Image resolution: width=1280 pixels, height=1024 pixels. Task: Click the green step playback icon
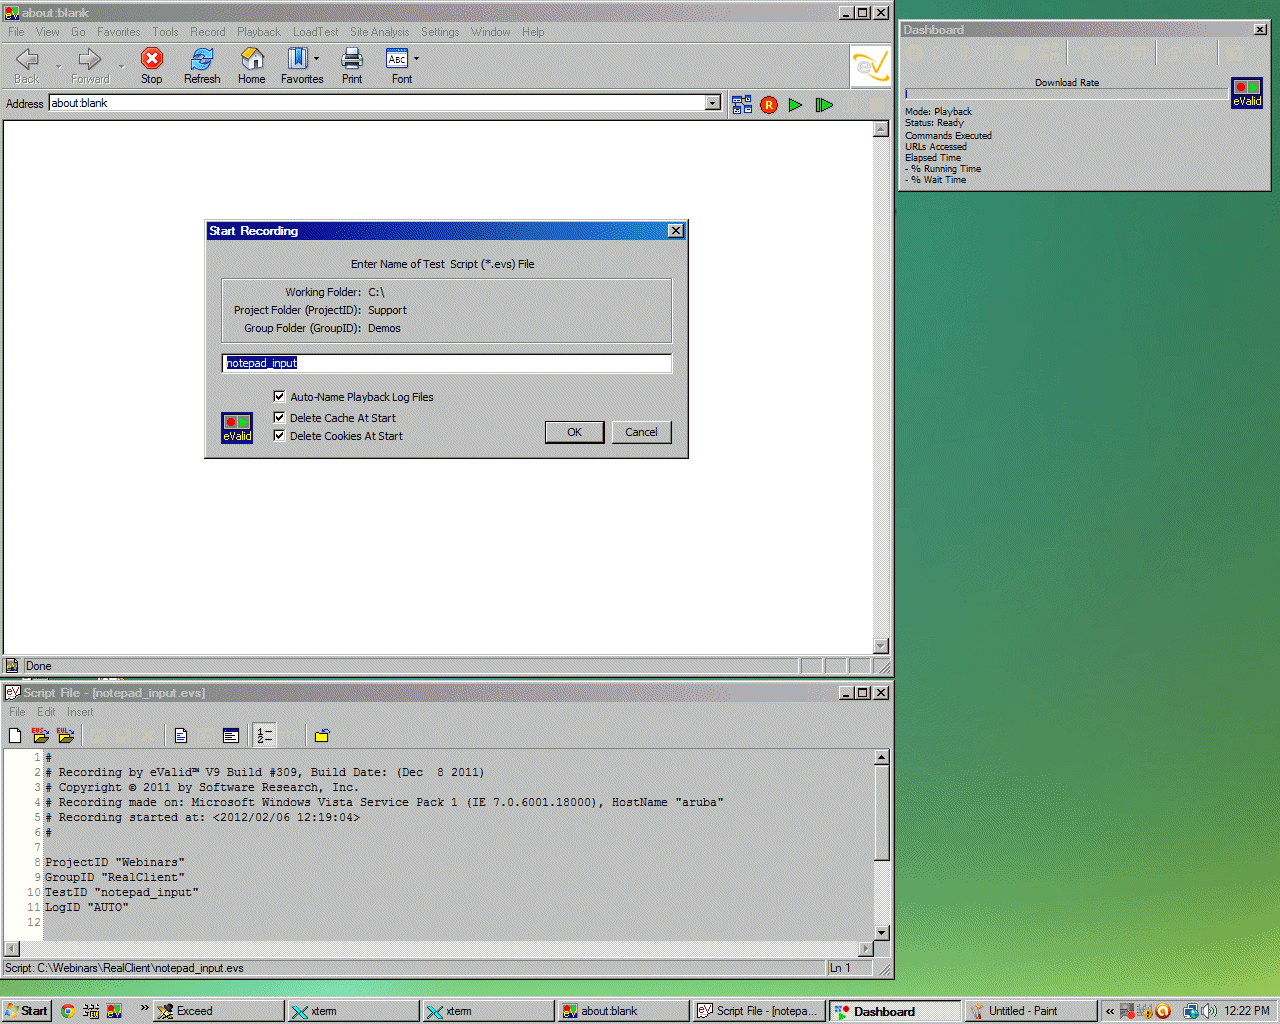(824, 105)
